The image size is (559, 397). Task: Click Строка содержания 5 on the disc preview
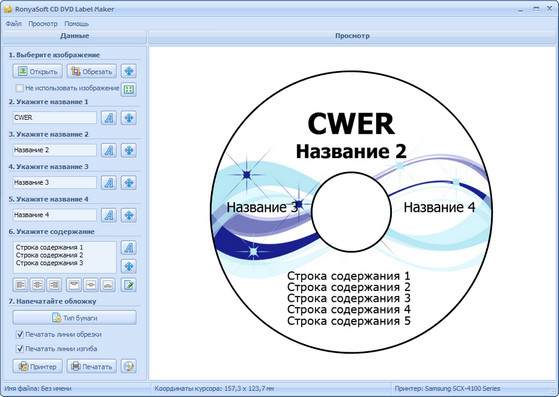349,321
